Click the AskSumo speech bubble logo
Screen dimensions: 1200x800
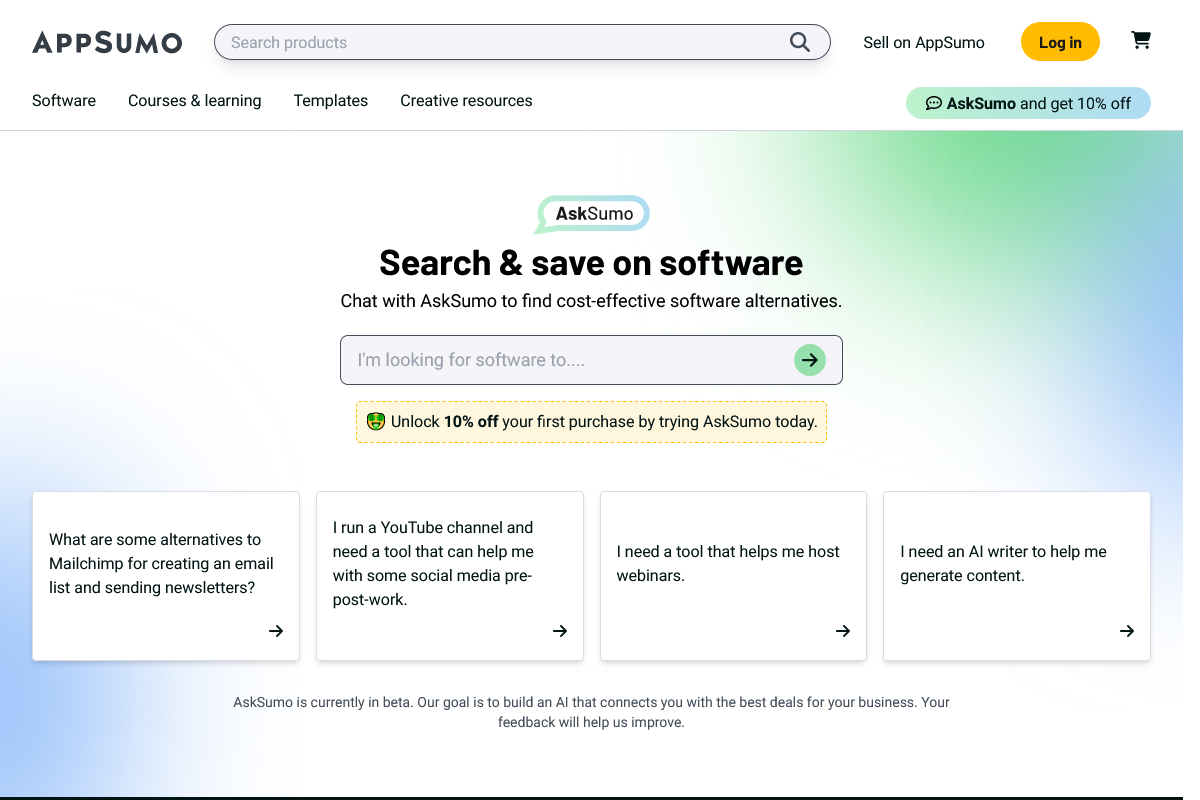coord(590,213)
